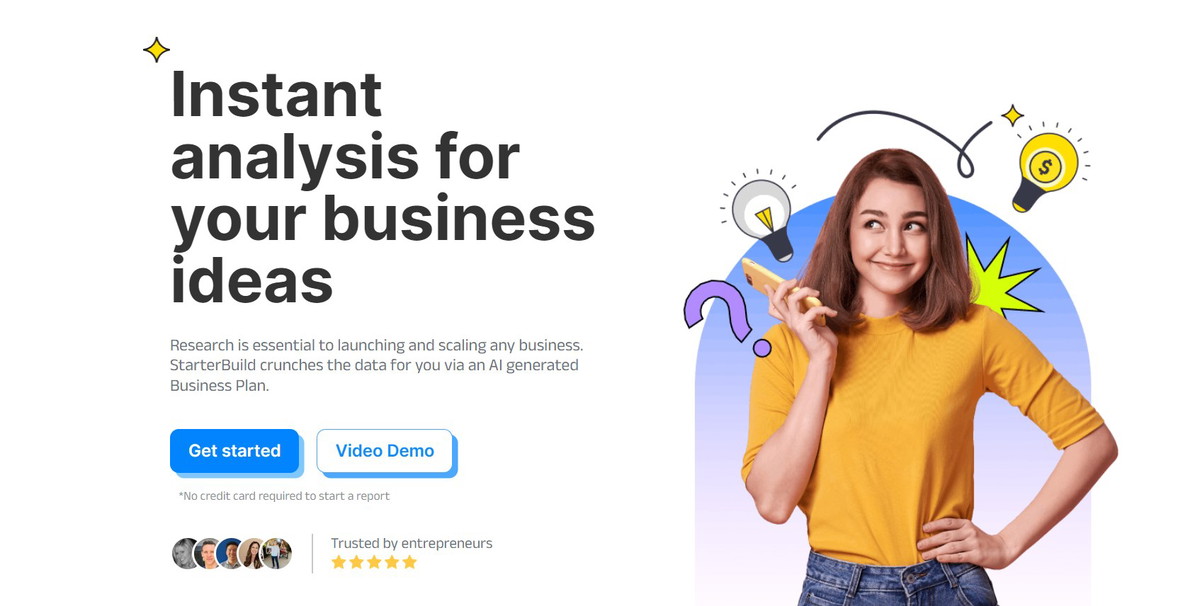Click the 'Instant analysis' headline text

coord(382,187)
